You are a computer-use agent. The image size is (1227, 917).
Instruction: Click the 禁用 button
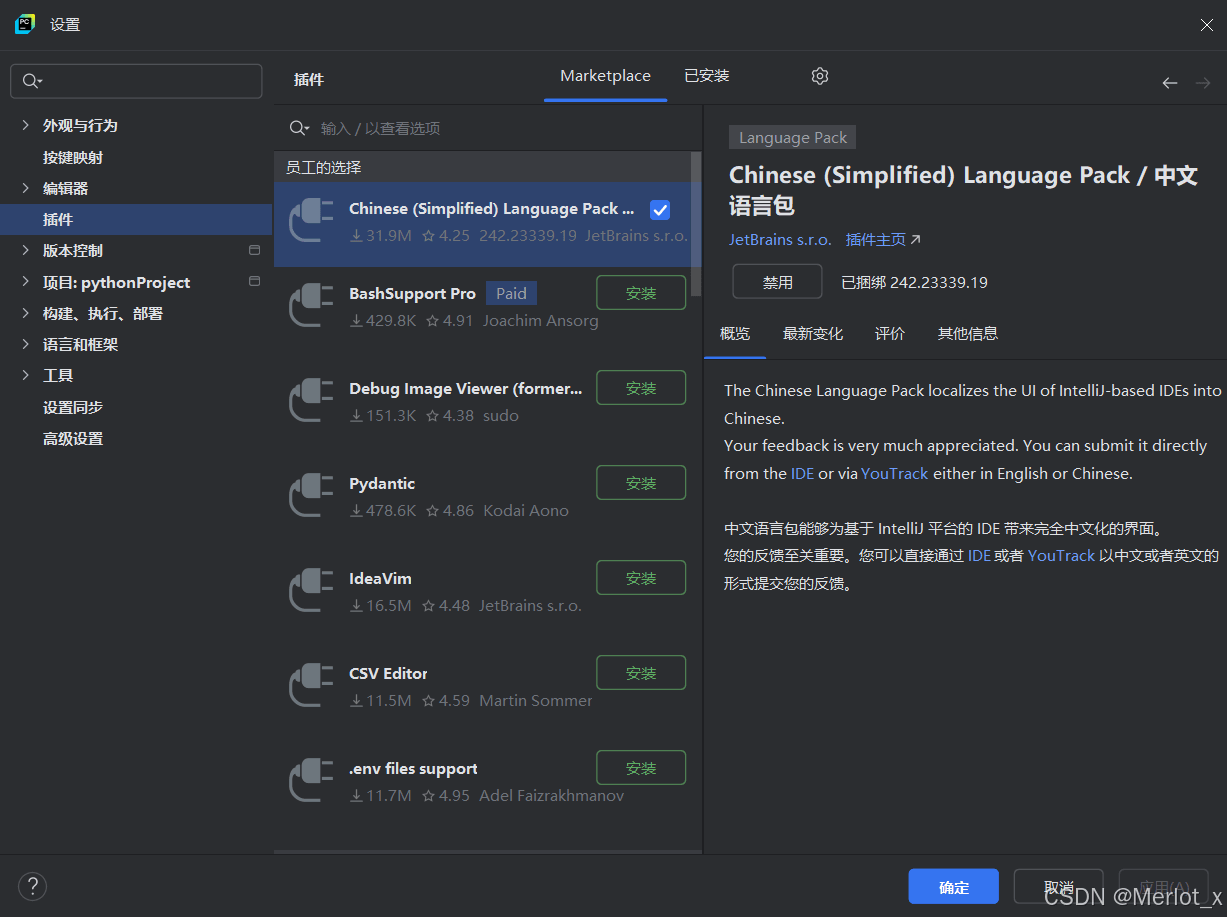click(778, 282)
